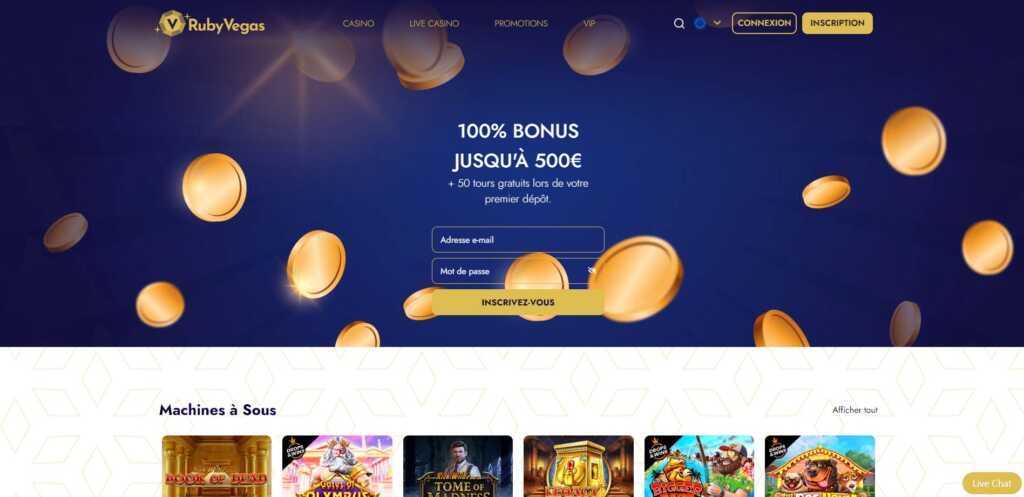This screenshot has height=497, width=1024.
Task: Open the Book of Dead game thumbnail
Action: pyautogui.click(x=217, y=466)
